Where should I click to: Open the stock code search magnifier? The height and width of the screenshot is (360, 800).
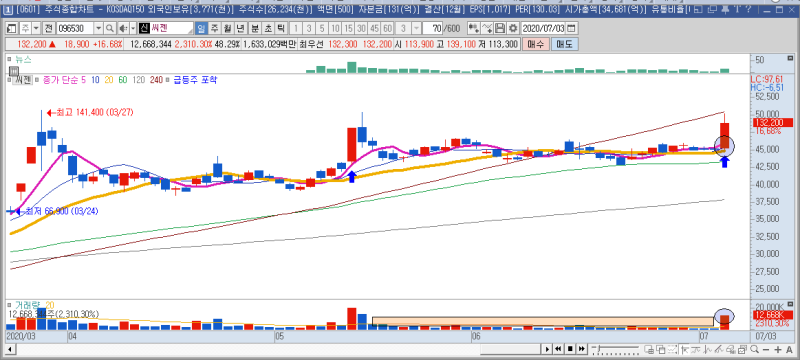pyautogui.click(x=110, y=28)
